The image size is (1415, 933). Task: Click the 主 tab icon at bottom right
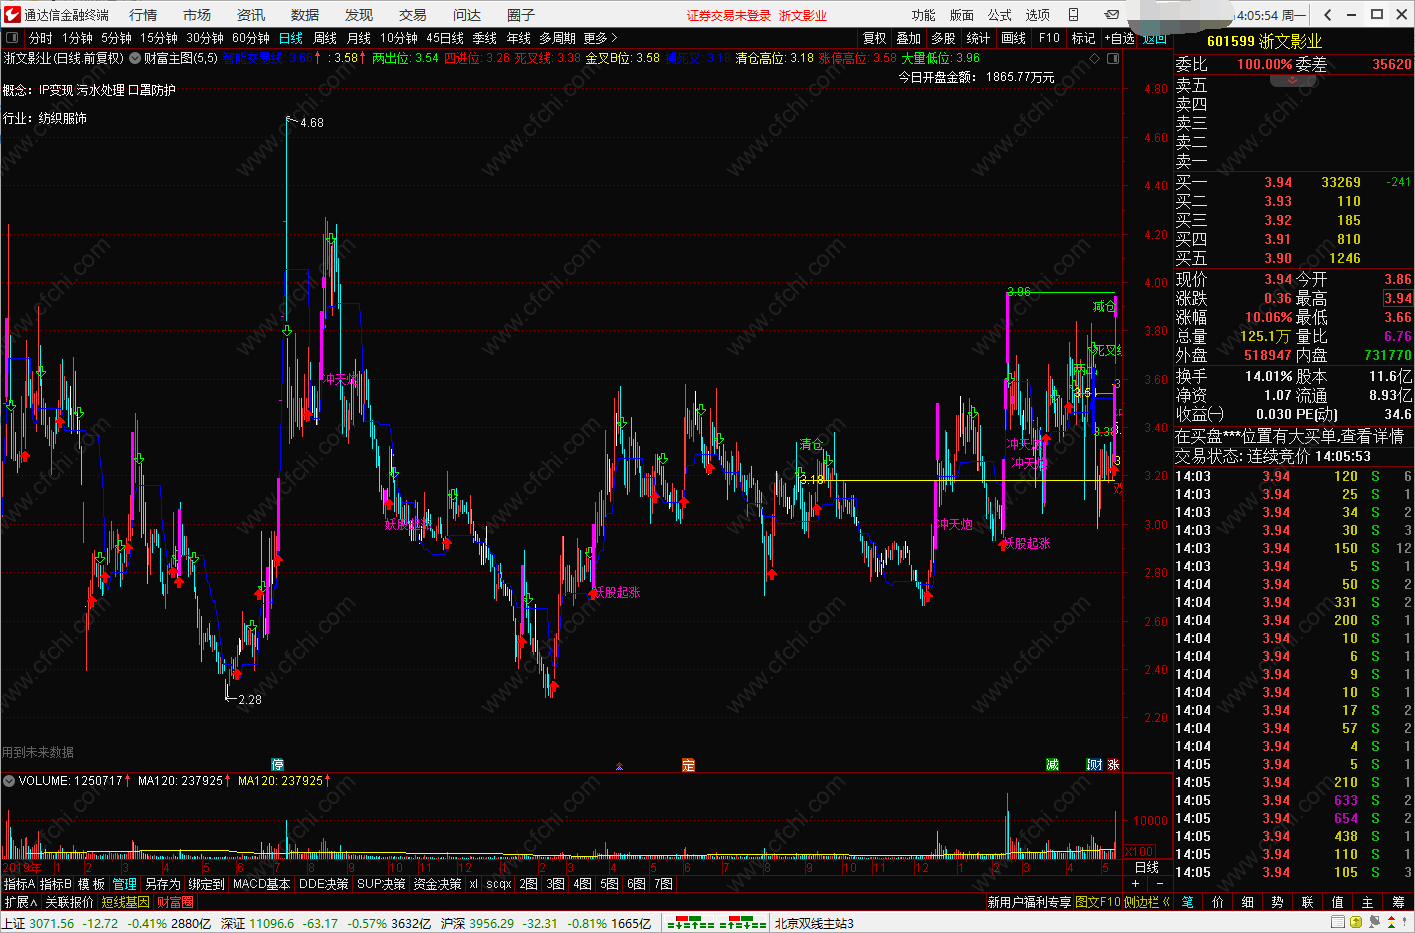(1368, 902)
